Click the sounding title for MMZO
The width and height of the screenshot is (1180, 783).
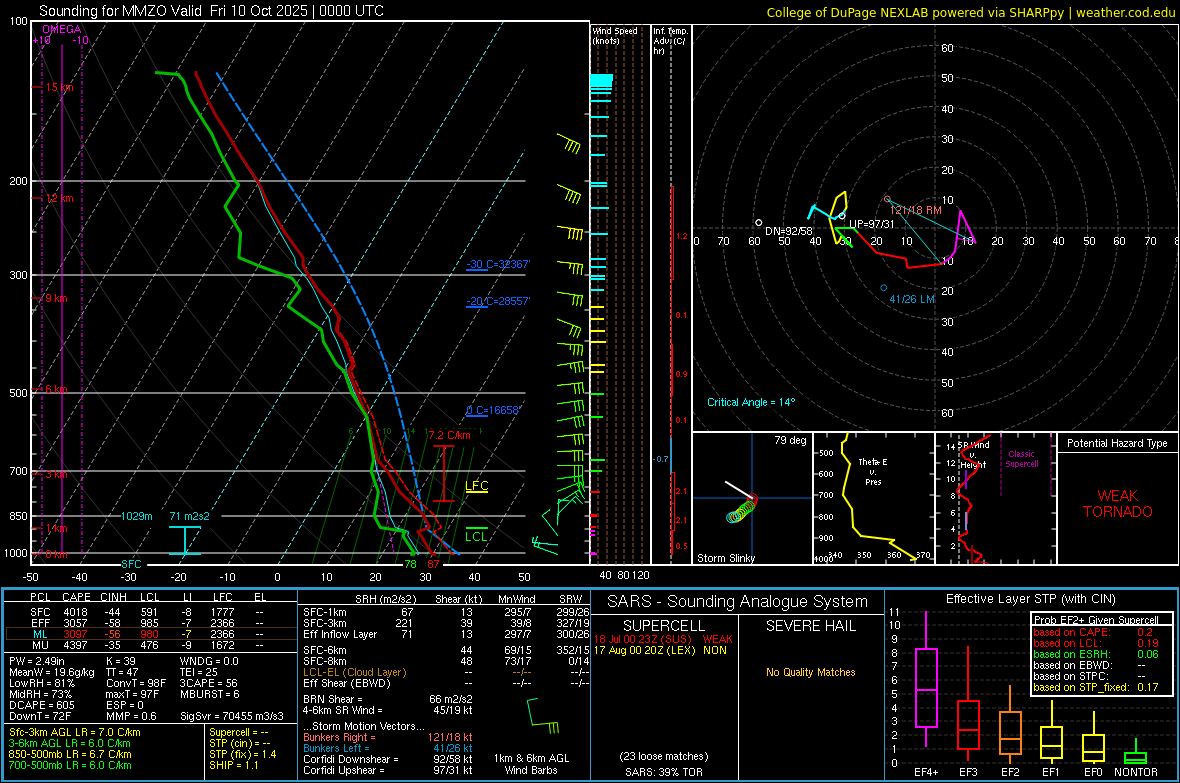click(x=211, y=11)
